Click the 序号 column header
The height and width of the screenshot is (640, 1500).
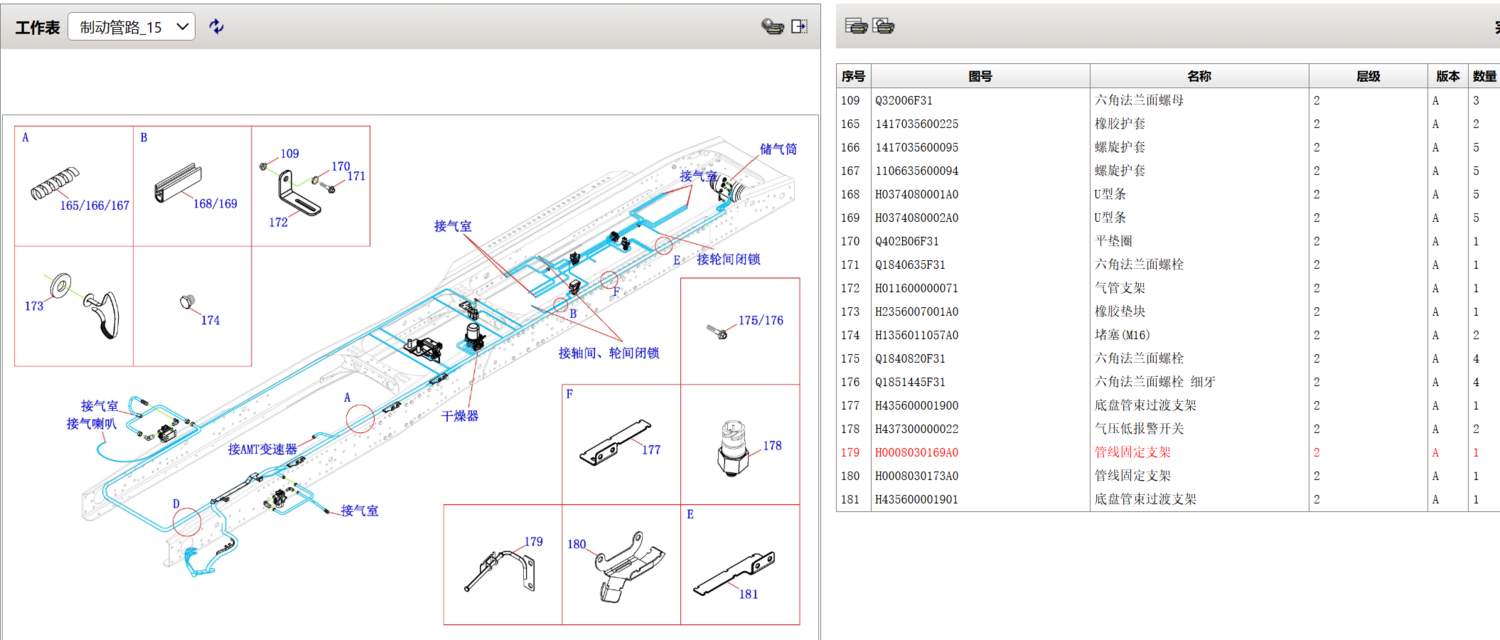tap(853, 76)
